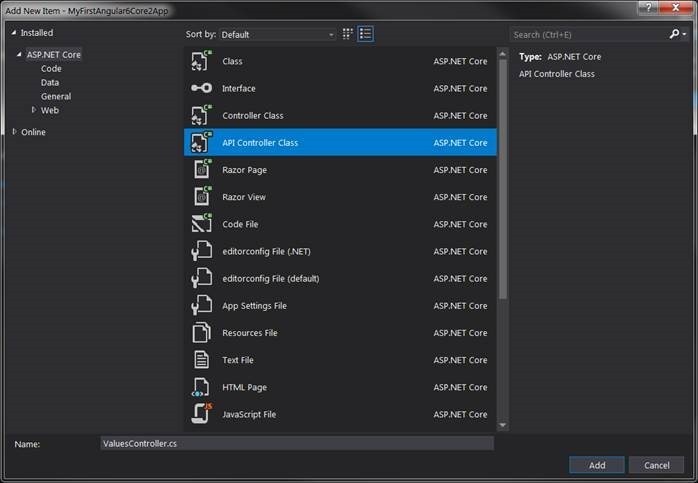Click the Name input field
This screenshot has width=698, height=483.
[297, 443]
